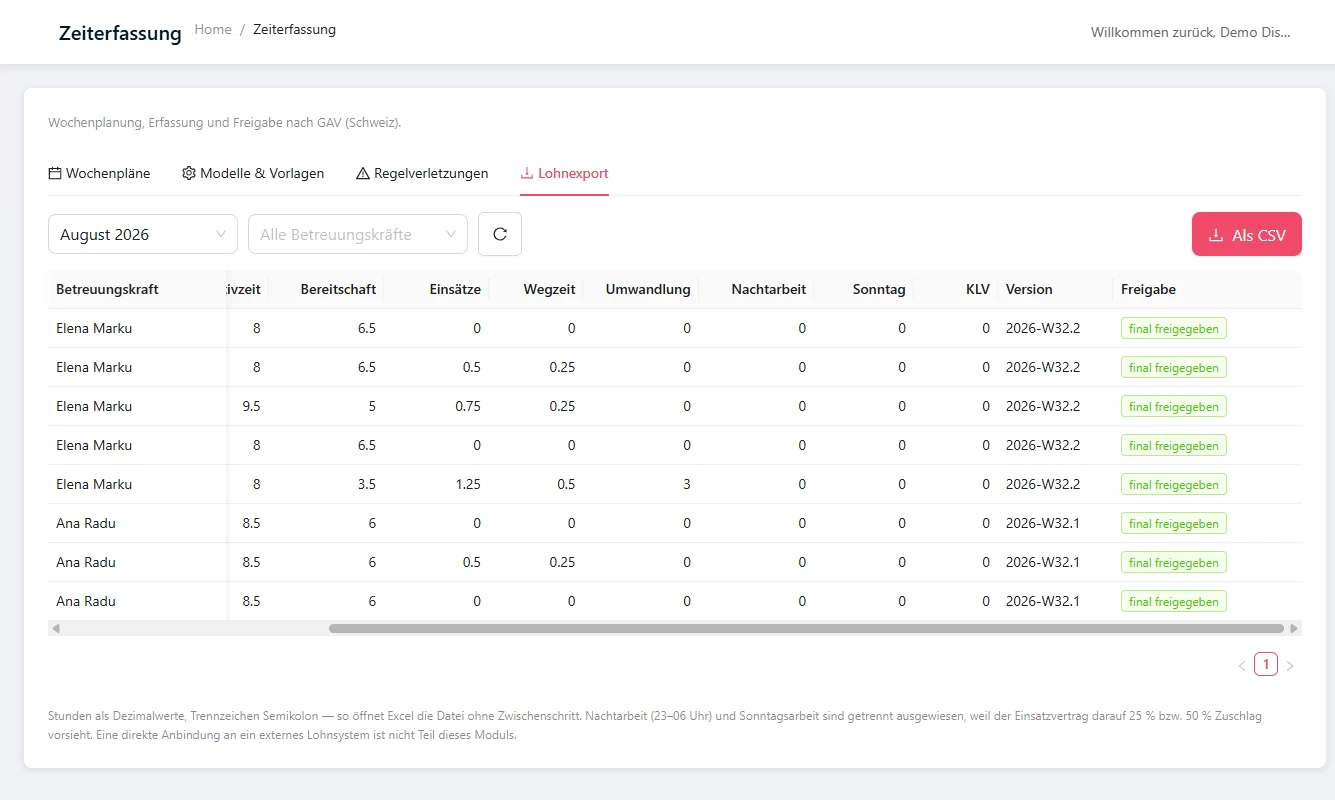Screen dimensions: 1335x800
Task: Go to next page with the right chevron
Action: coord(1290,665)
